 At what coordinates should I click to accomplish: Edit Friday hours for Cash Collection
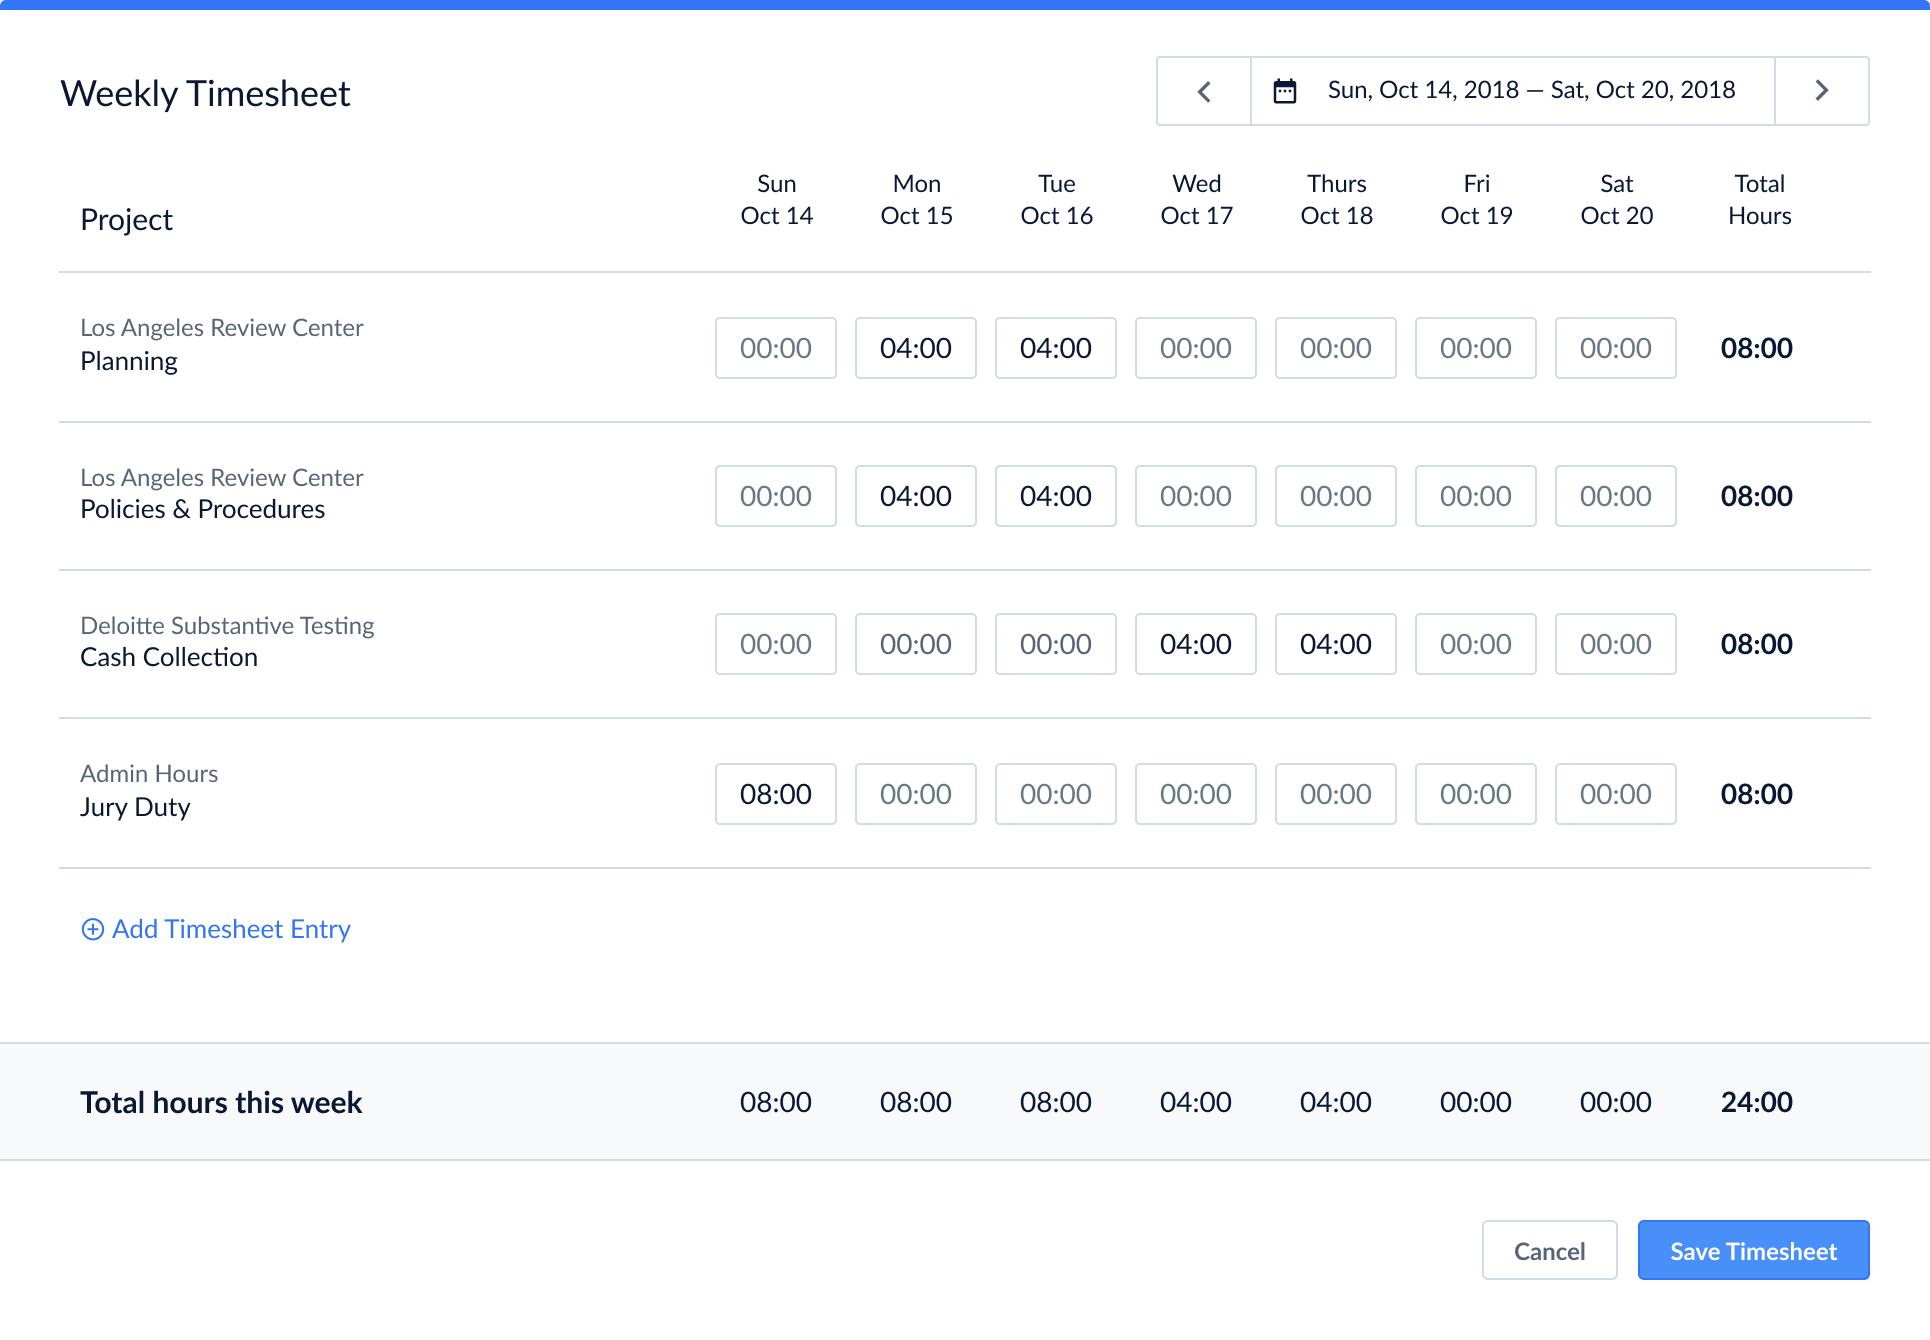pos(1475,644)
